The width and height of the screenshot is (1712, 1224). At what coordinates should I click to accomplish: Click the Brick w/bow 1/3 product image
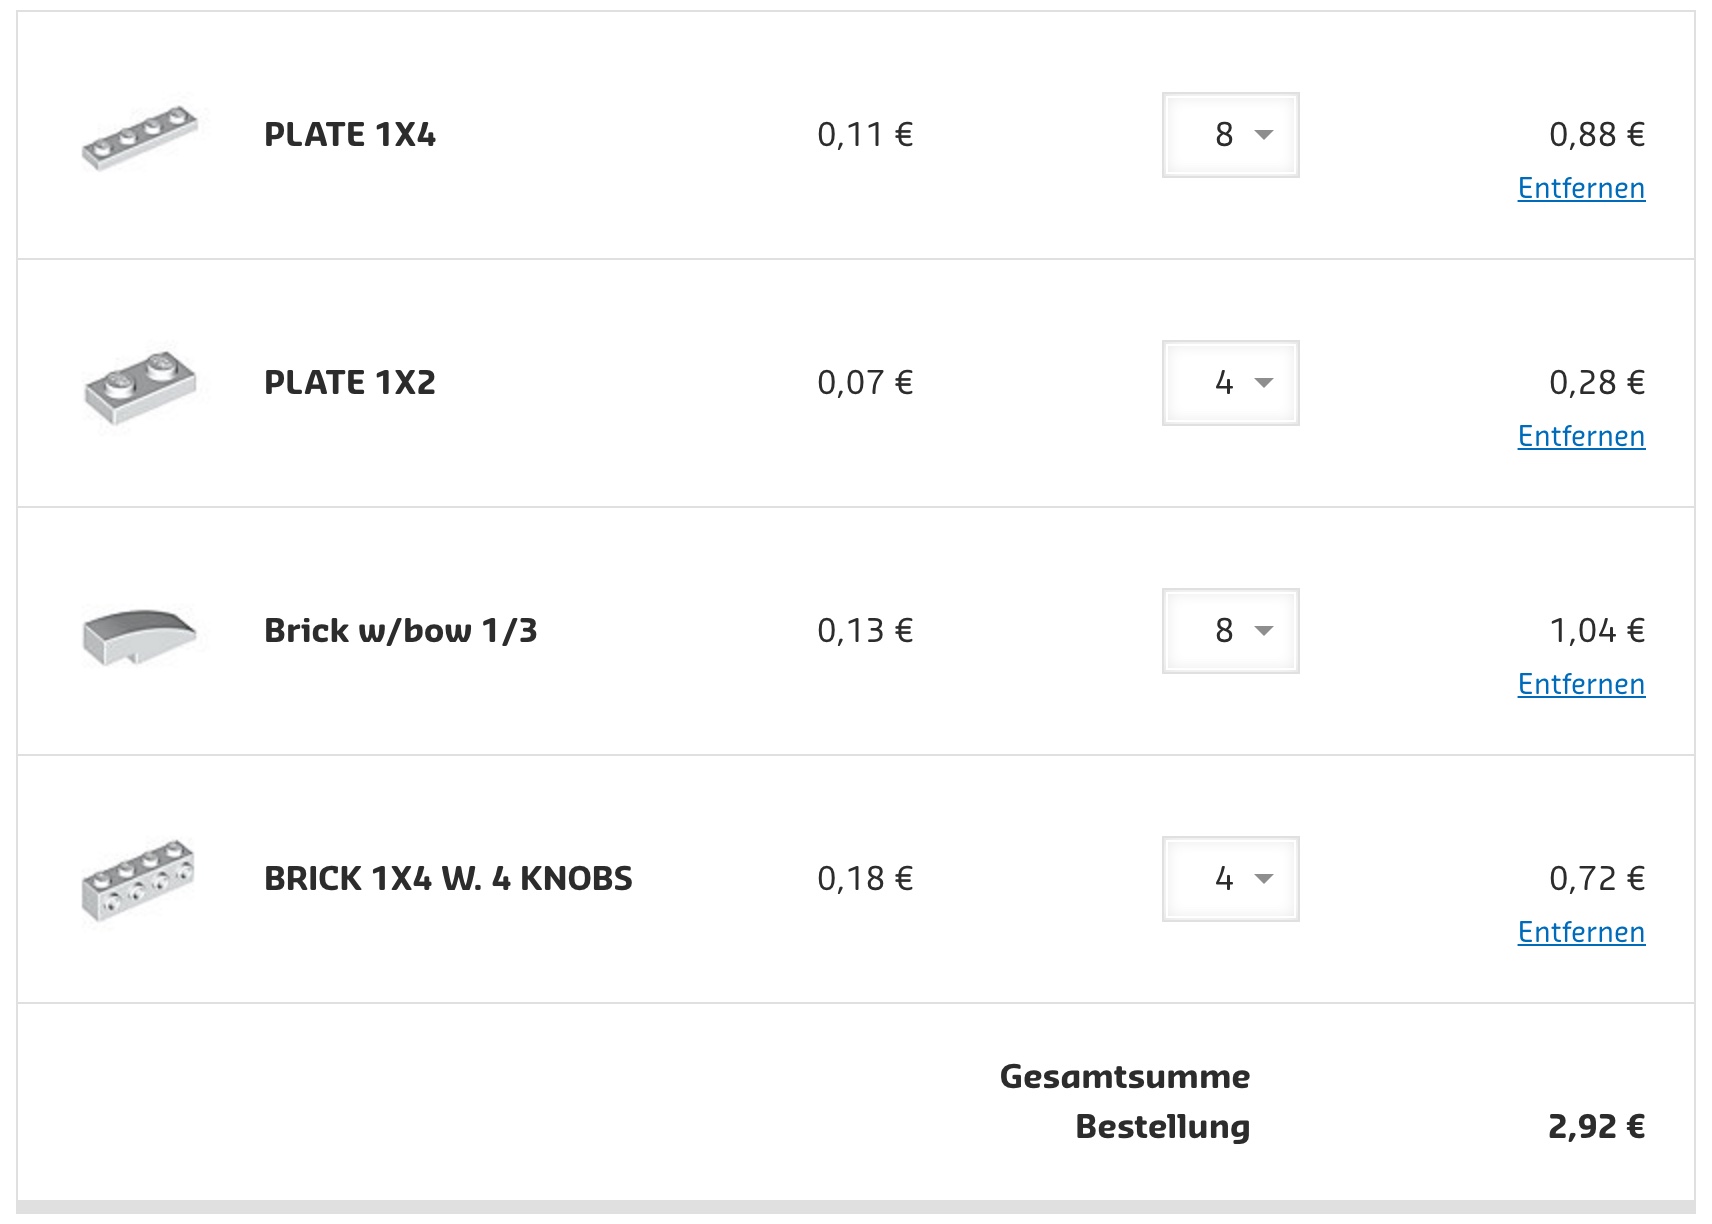[139, 634]
